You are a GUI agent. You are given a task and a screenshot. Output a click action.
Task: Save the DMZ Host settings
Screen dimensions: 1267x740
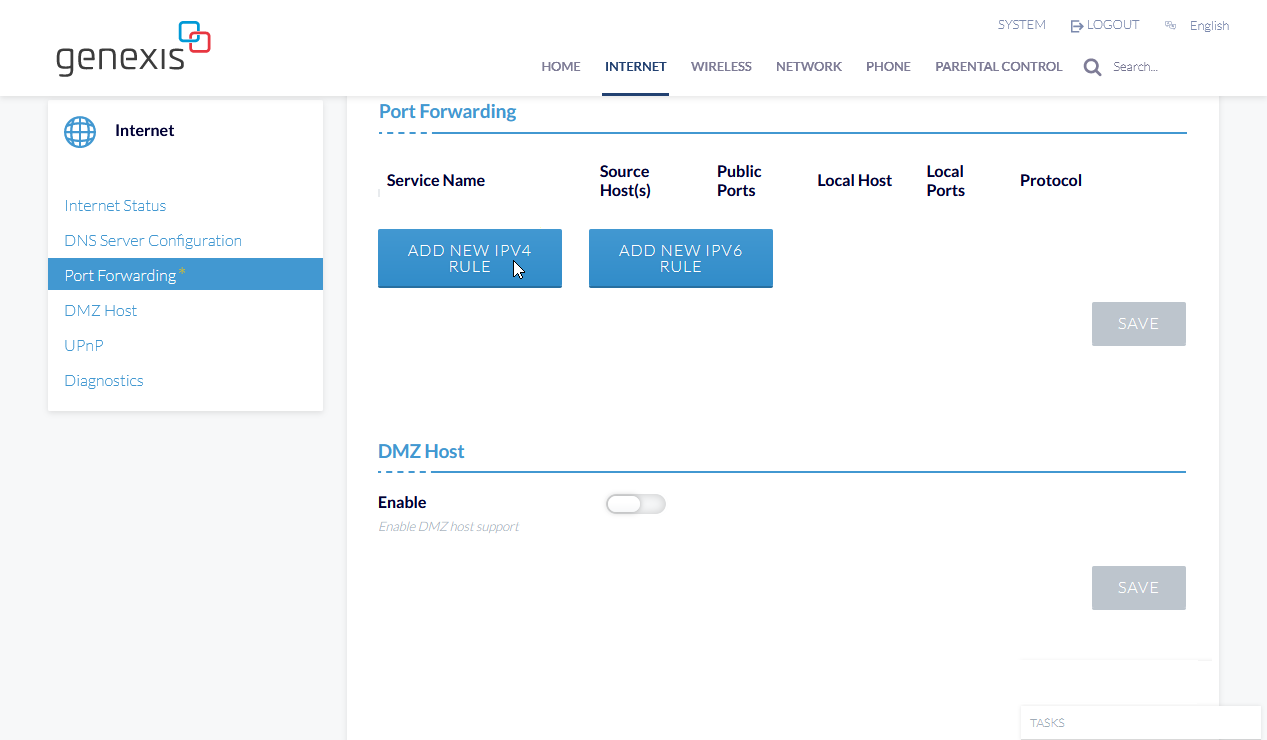(1138, 588)
